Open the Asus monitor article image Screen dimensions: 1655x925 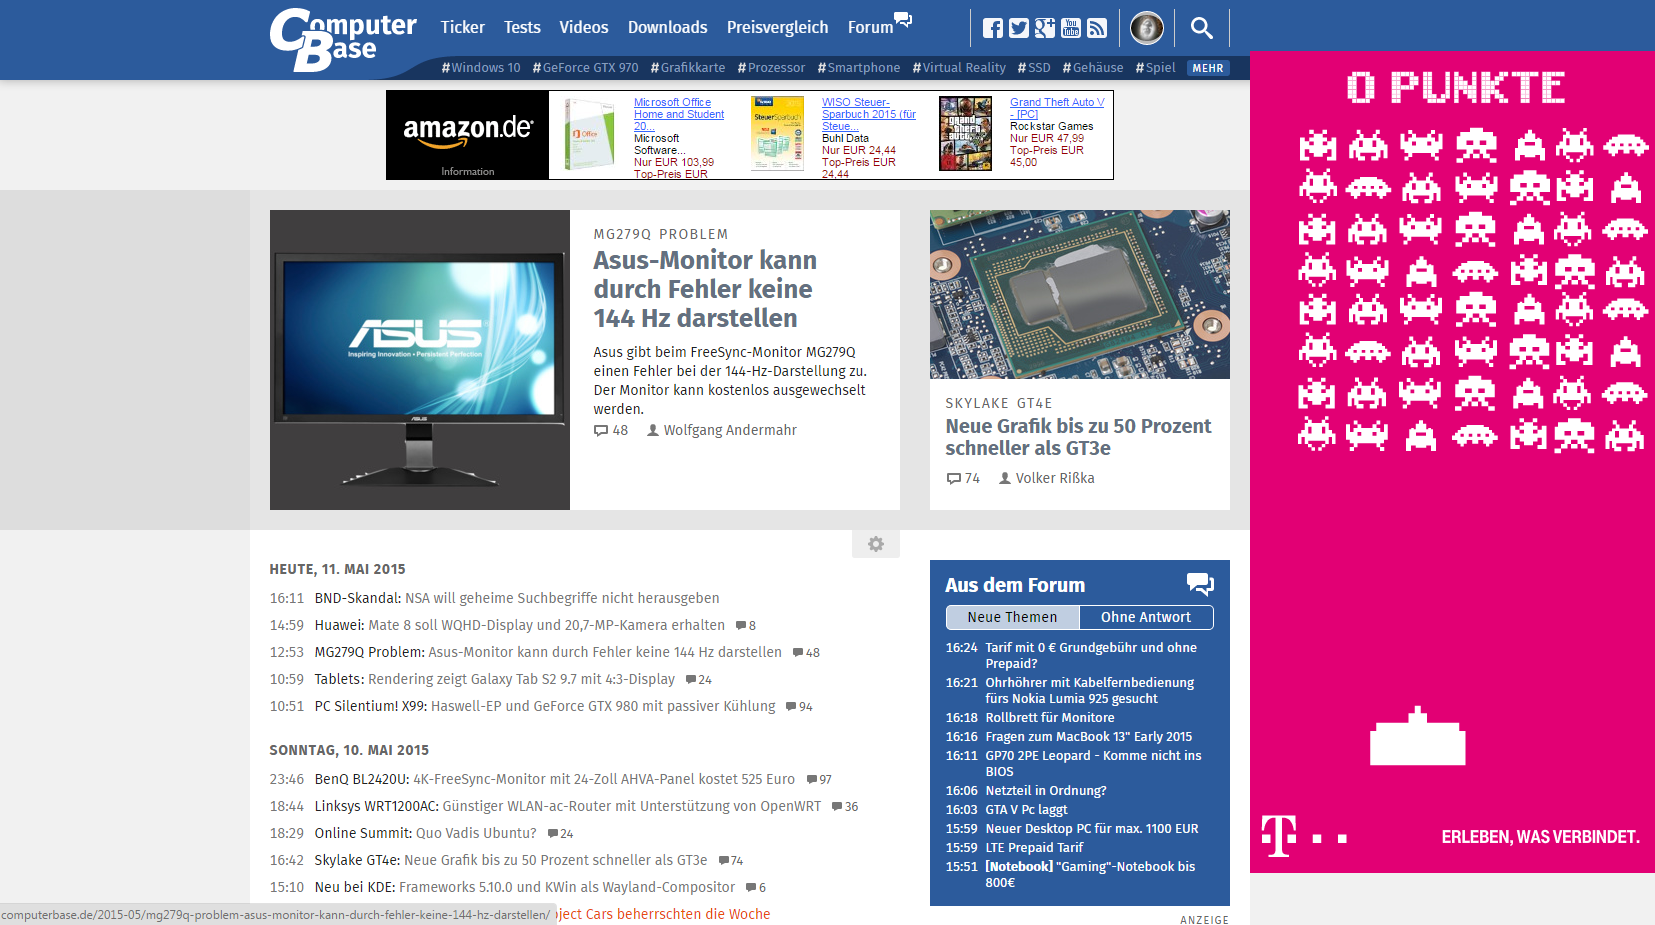[420, 360]
